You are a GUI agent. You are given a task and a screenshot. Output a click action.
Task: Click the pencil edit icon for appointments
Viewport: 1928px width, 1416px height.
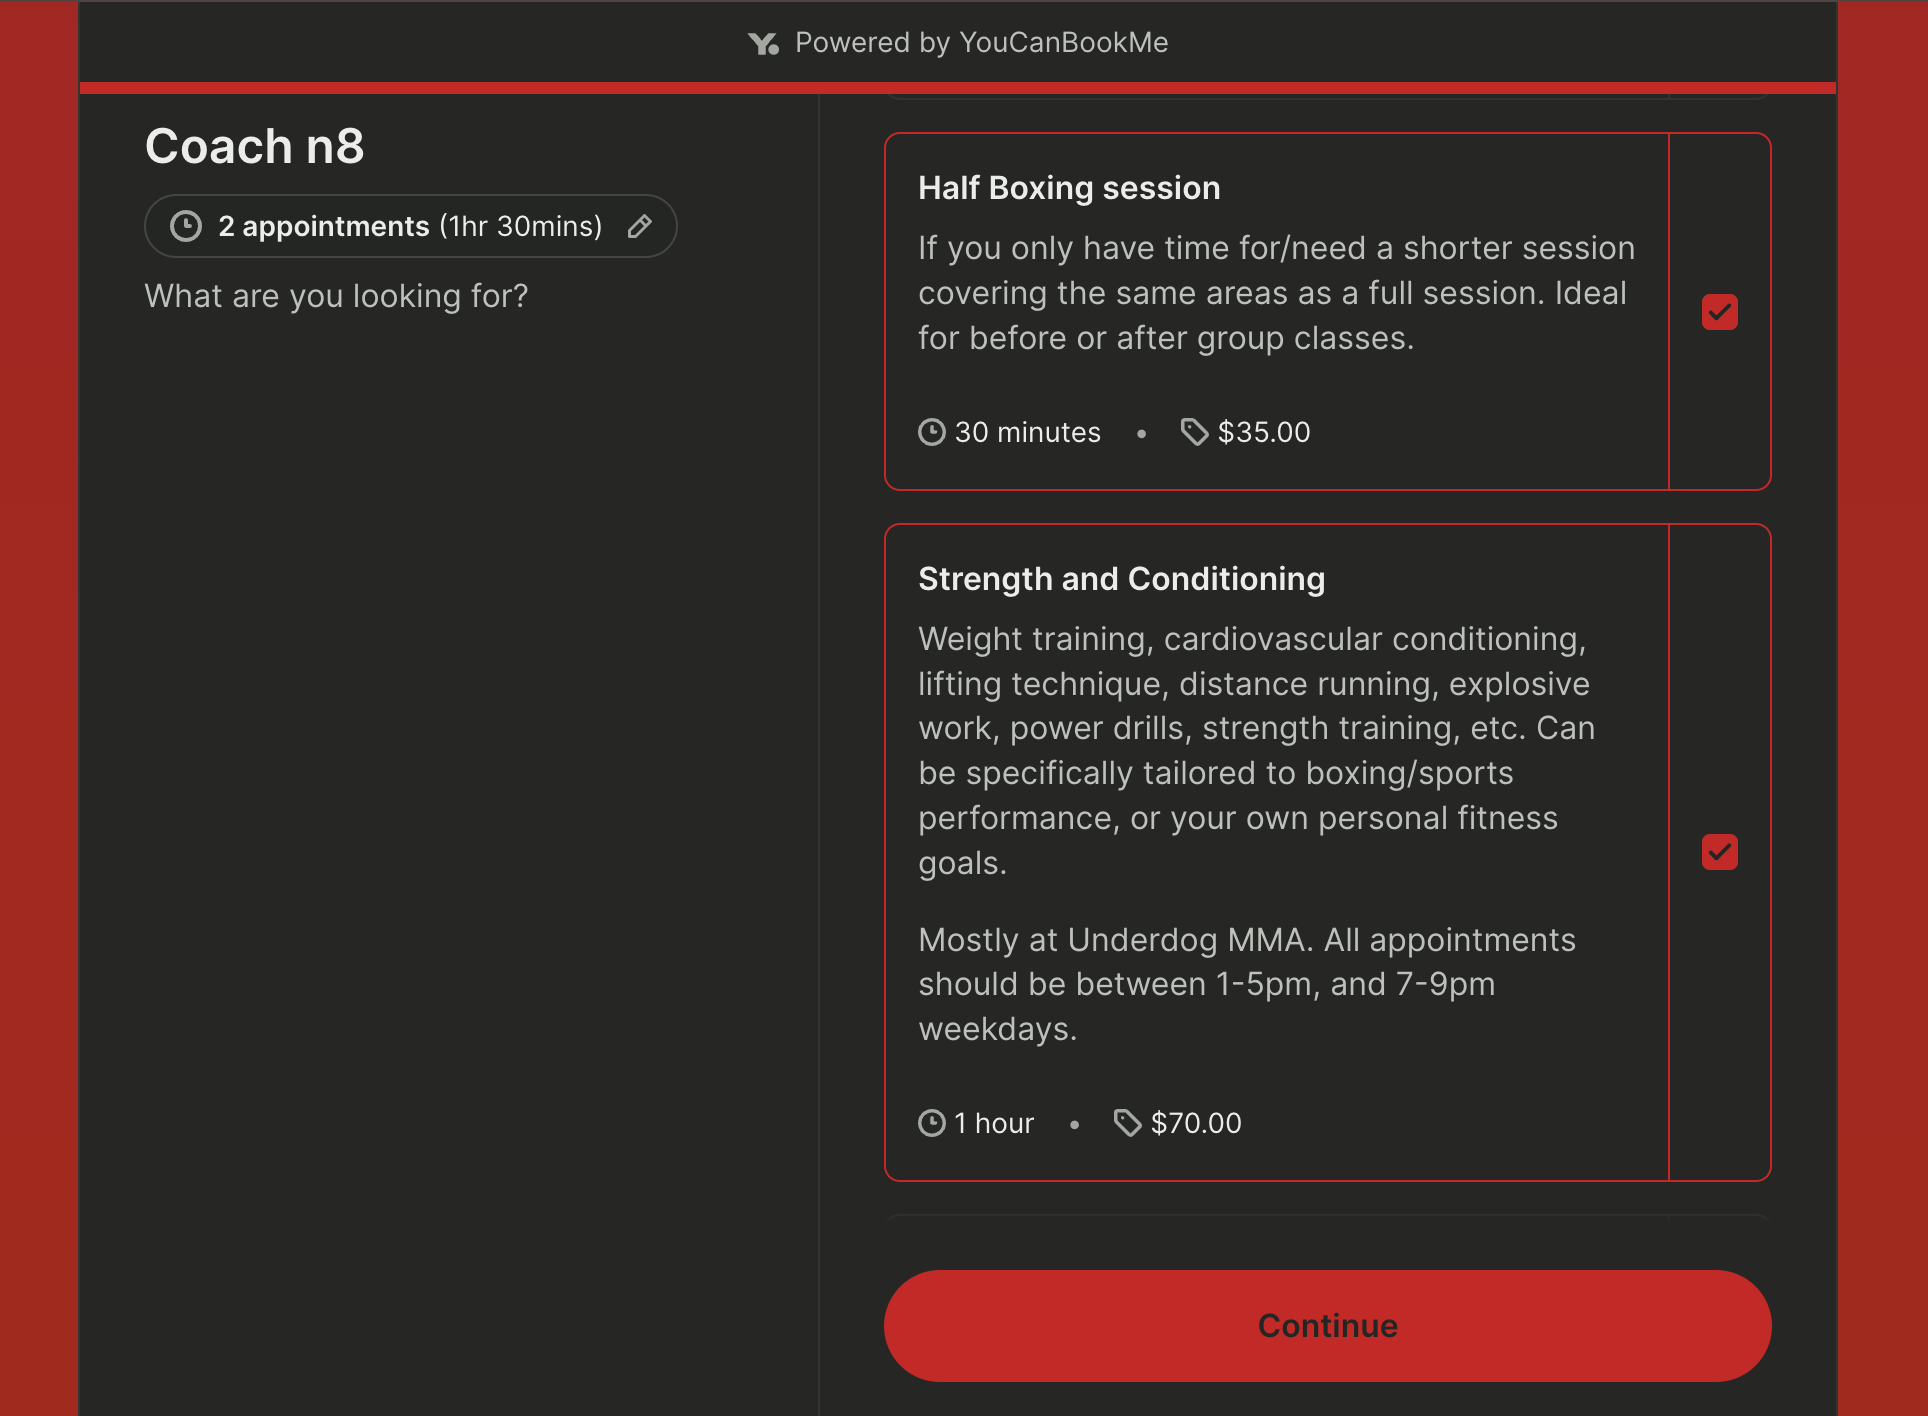click(640, 227)
